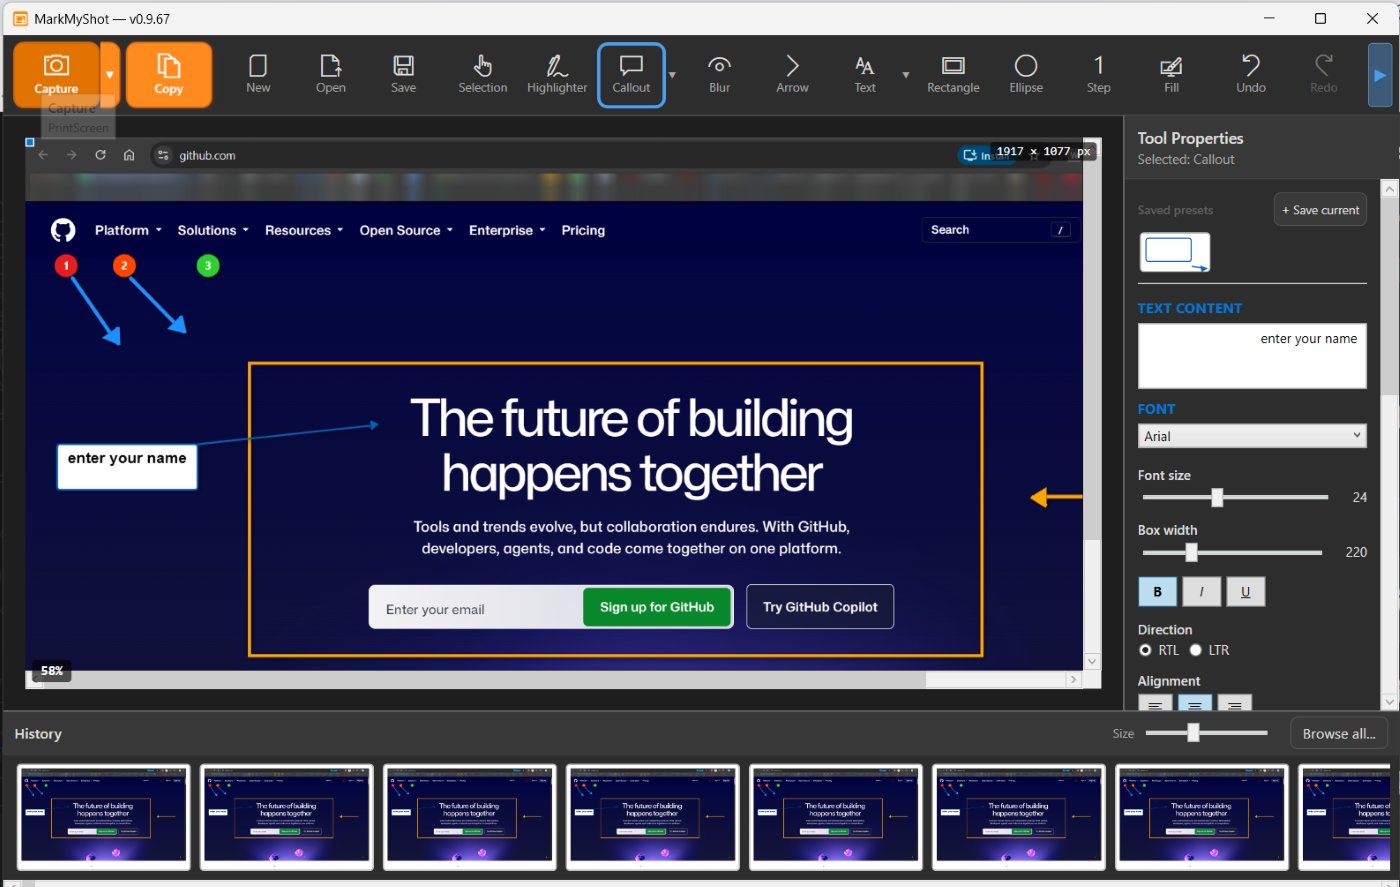Activate the Selection tool
The image size is (1400, 887).
(483, 74)
